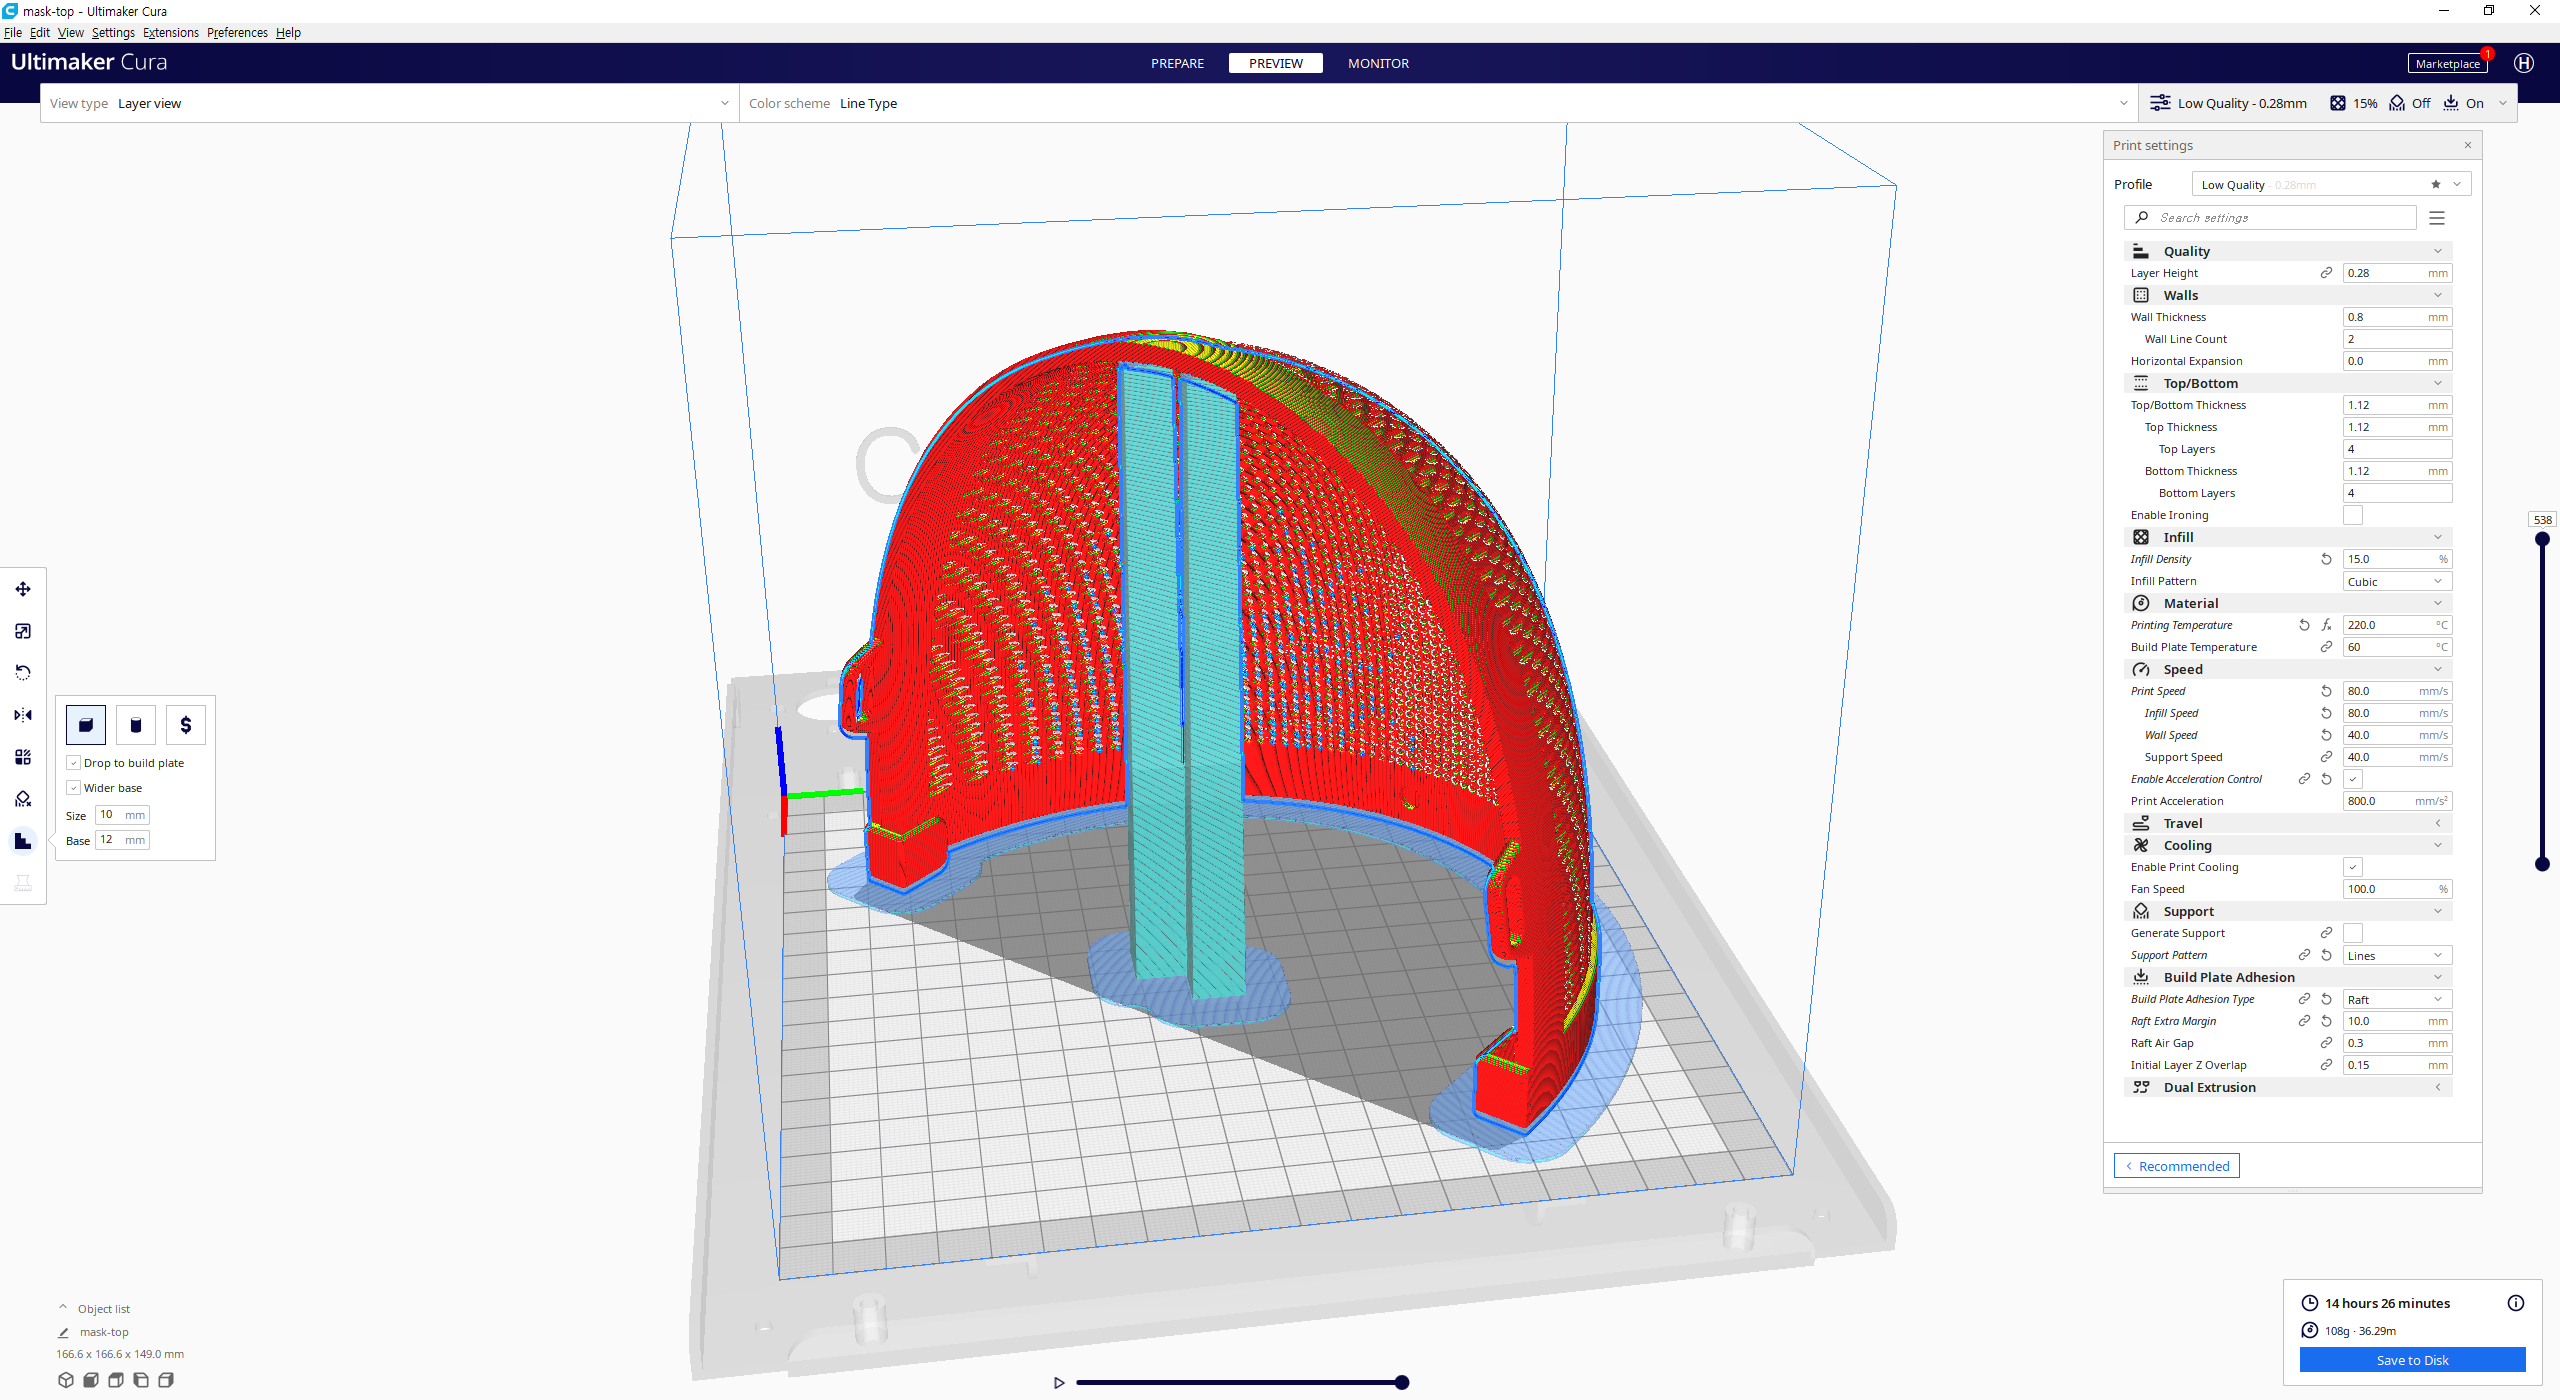Select the Mirror tool icon

(23, 715)
